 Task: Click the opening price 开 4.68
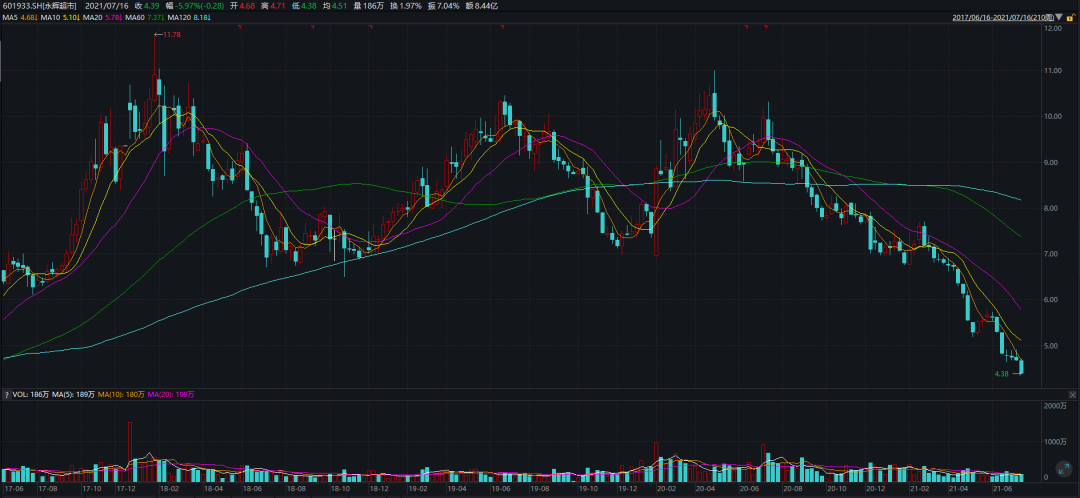[x=244, y=6]
